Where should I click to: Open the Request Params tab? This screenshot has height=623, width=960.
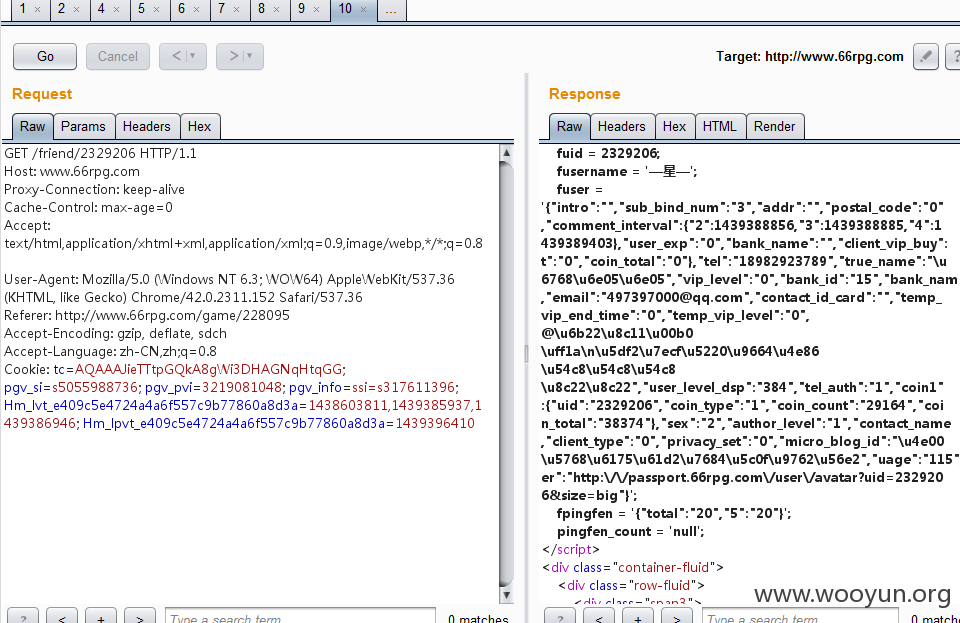coord(83,127)
